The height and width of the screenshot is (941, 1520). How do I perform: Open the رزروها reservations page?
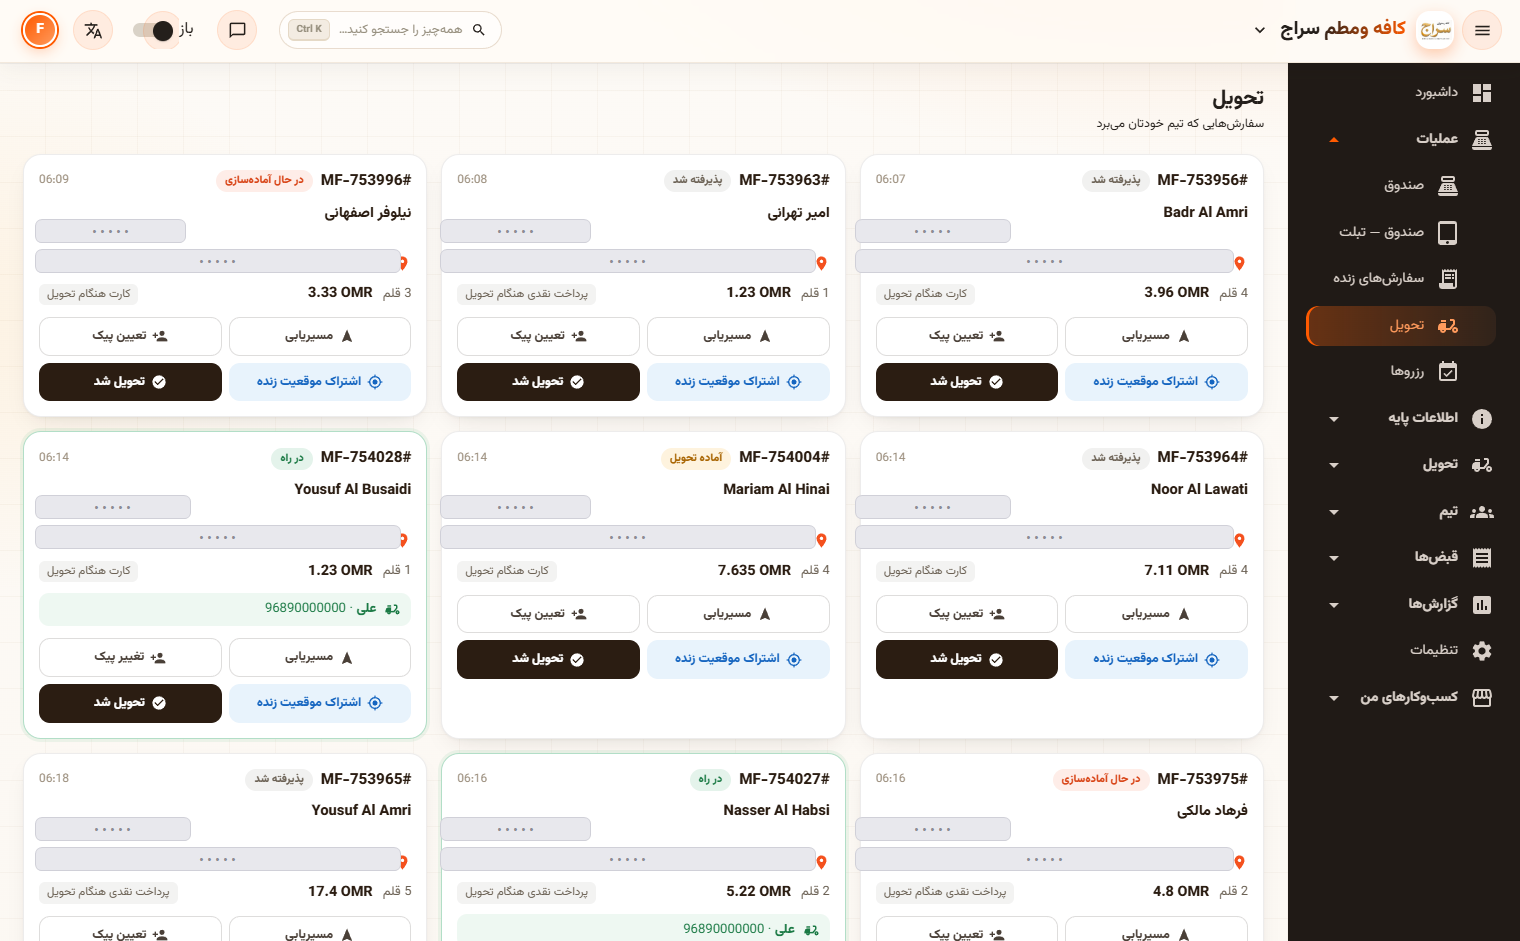(x=1401, y=372)
